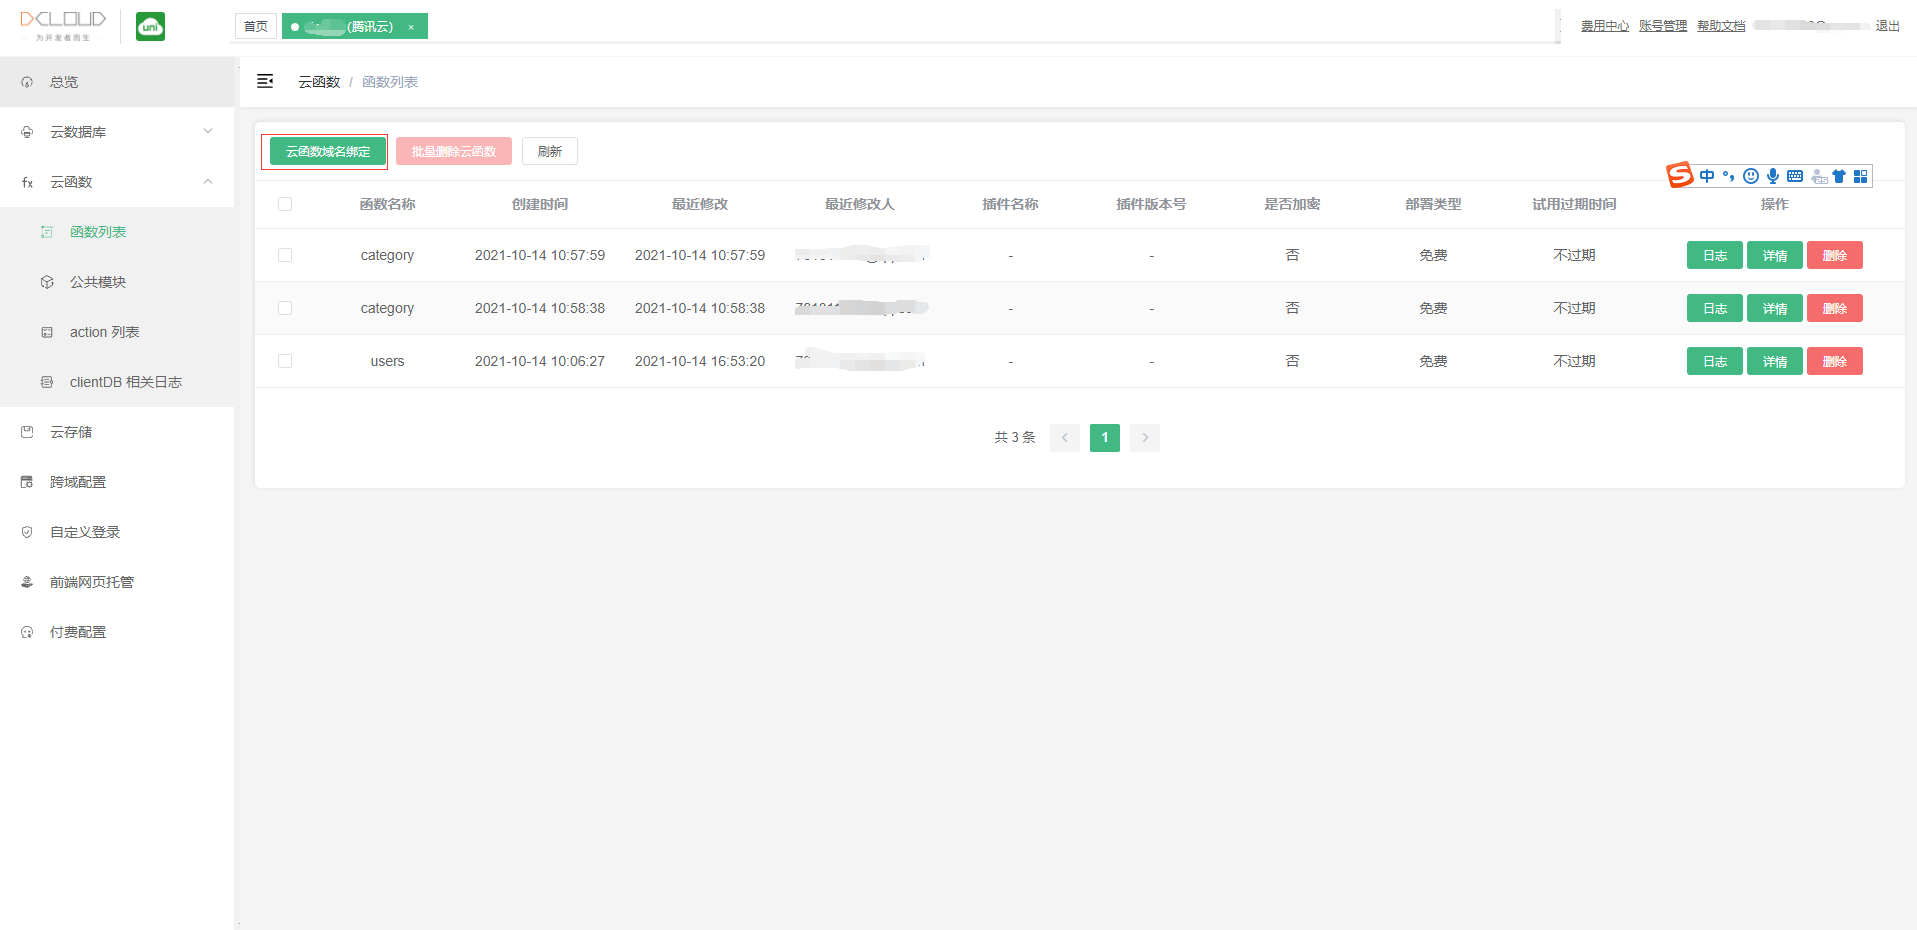Open 帮助文档 documentation link

coord(1719,25)
